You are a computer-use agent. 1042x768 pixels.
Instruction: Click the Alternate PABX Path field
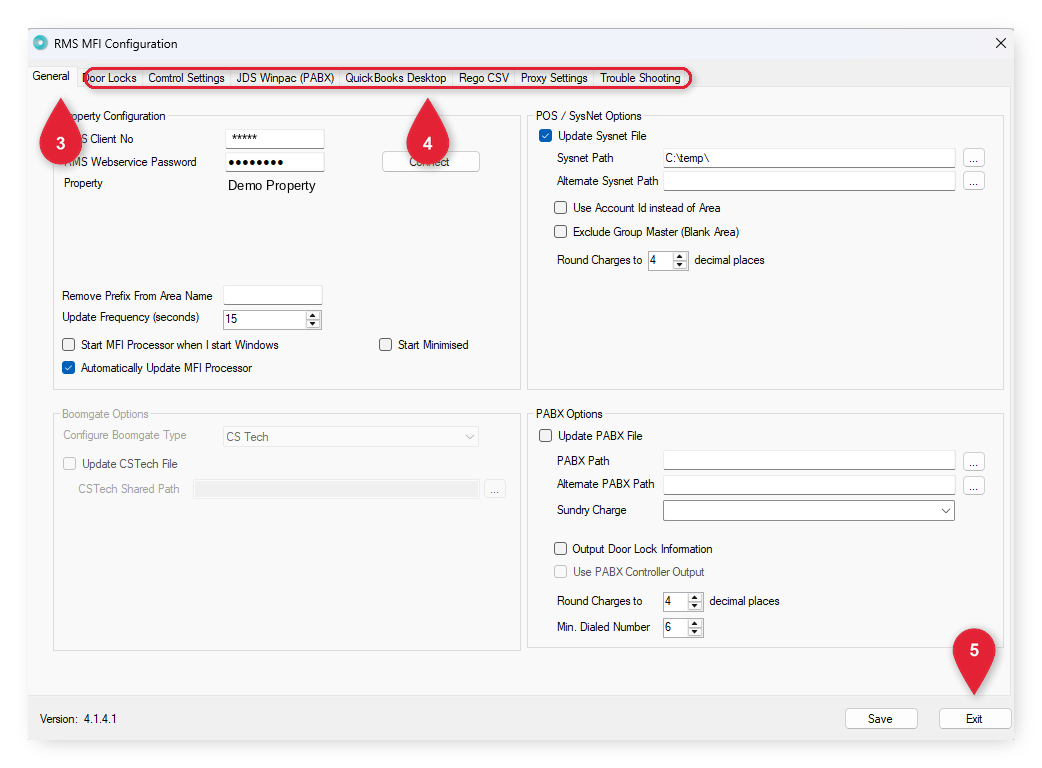pyautogui.click(x=809, y=484)
